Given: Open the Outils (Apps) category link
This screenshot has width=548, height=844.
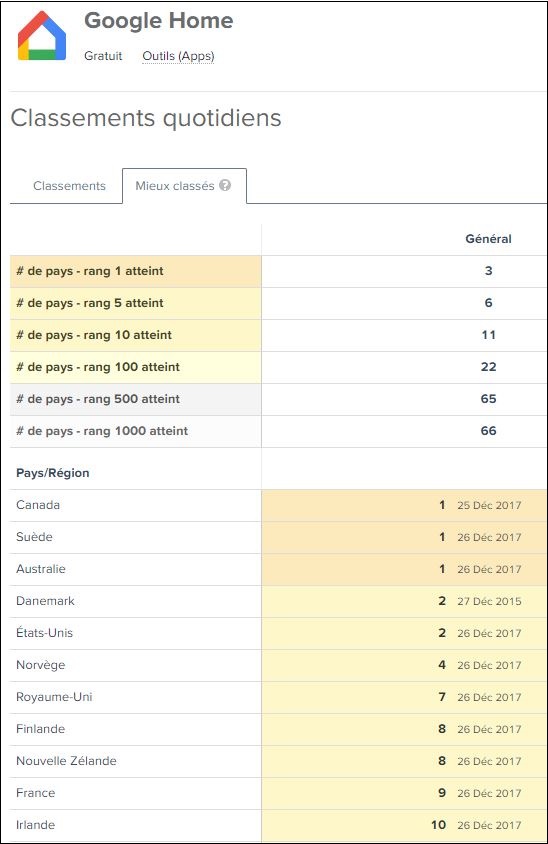Looking at the screenshot, I should pyautogui.click(x=178, y=56).
